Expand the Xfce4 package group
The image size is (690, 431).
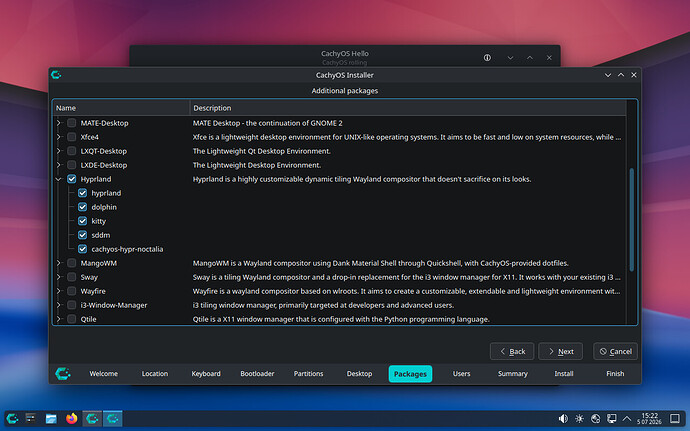(59, 137)
